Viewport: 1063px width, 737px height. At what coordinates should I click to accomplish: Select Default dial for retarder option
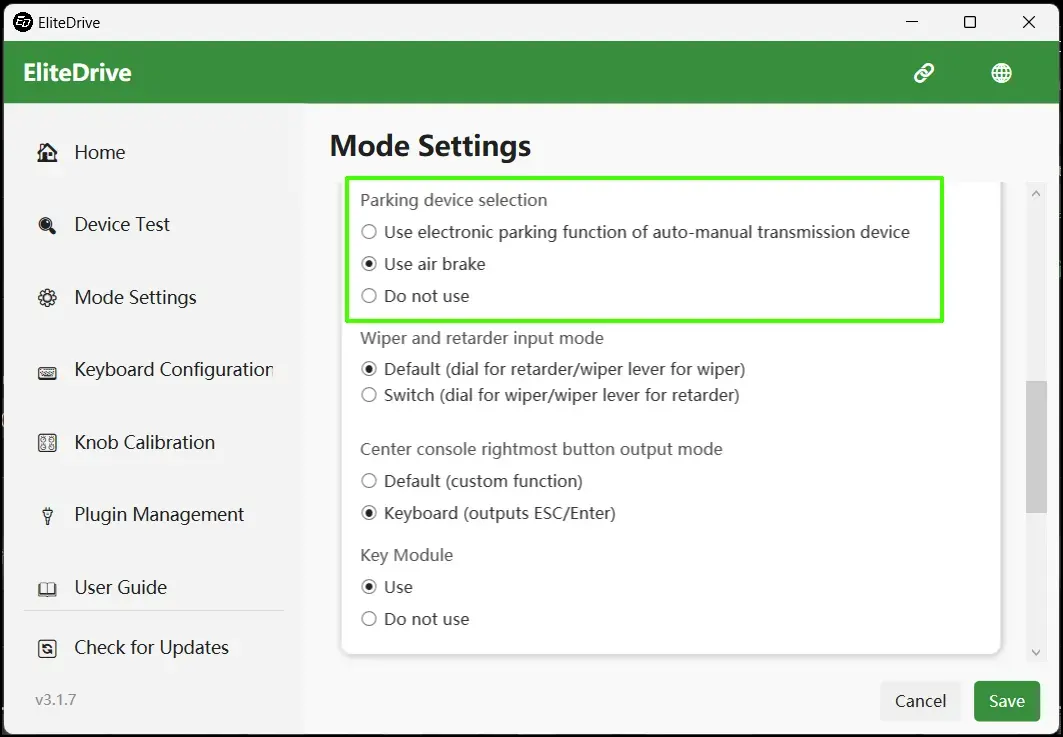pyautogui.click(x=369, y=369)
